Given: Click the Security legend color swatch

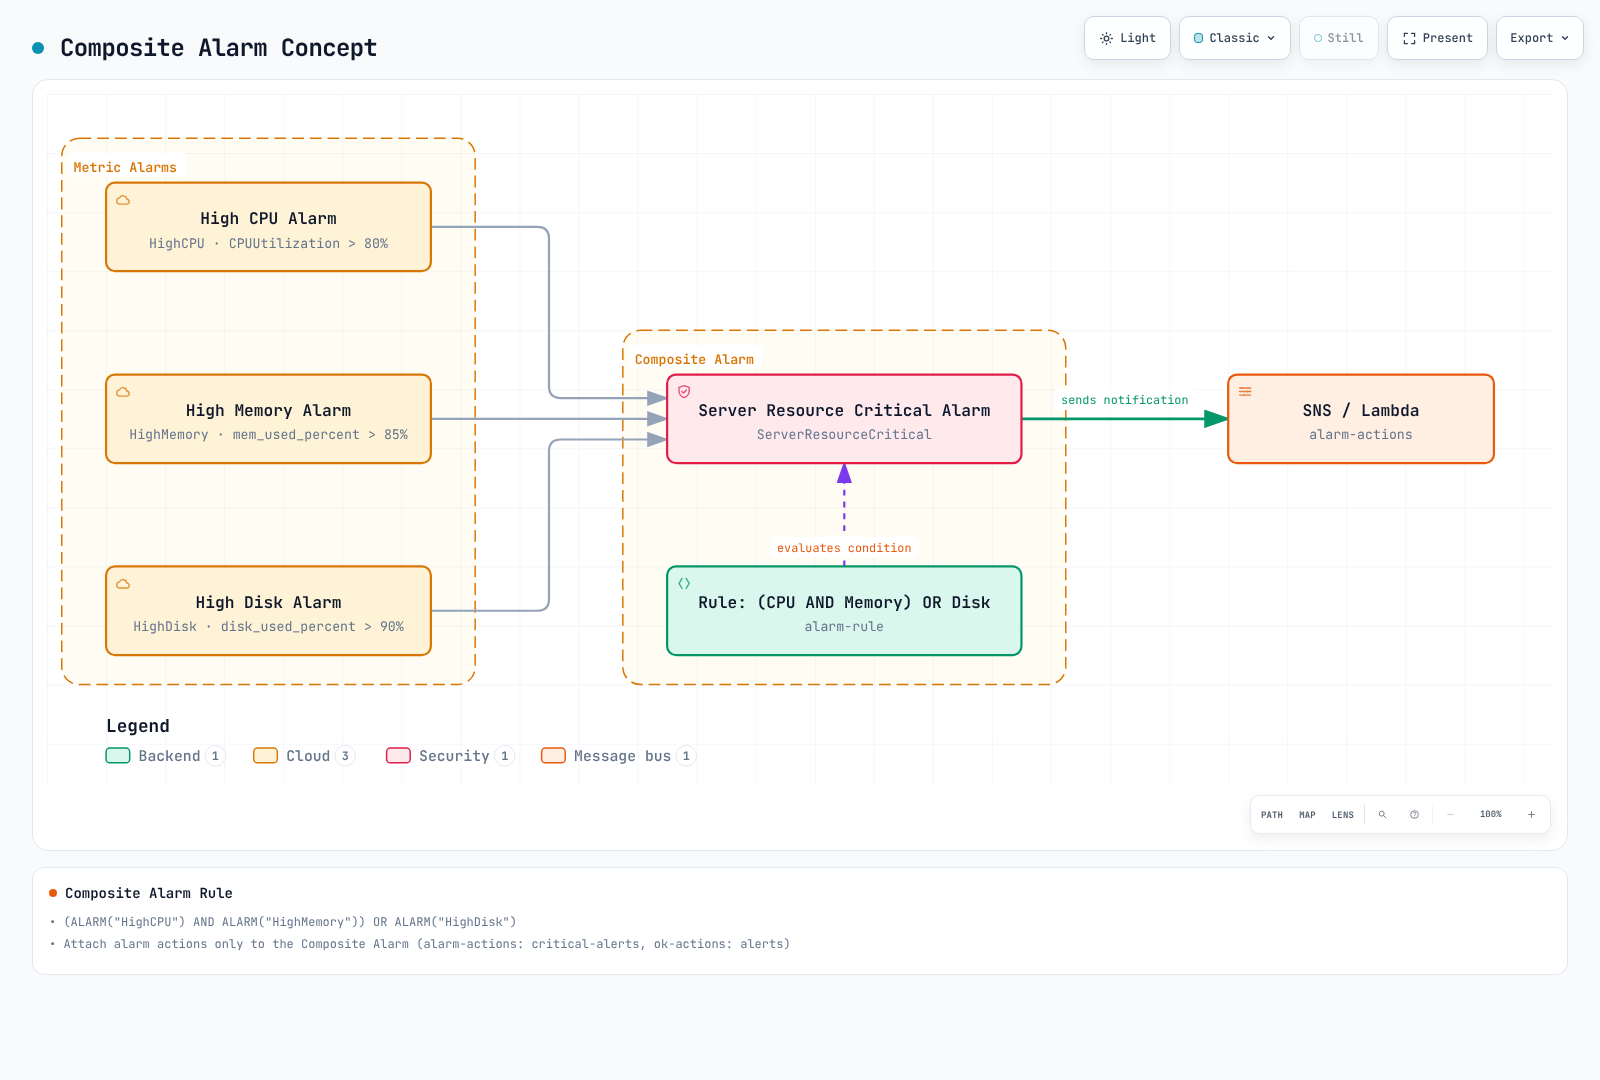Looking at the screenshot, I should [x=398, y=756].
